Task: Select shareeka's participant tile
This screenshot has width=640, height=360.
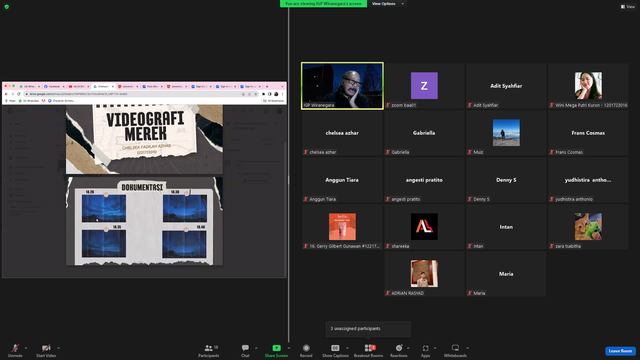Action: pos(424,227)
